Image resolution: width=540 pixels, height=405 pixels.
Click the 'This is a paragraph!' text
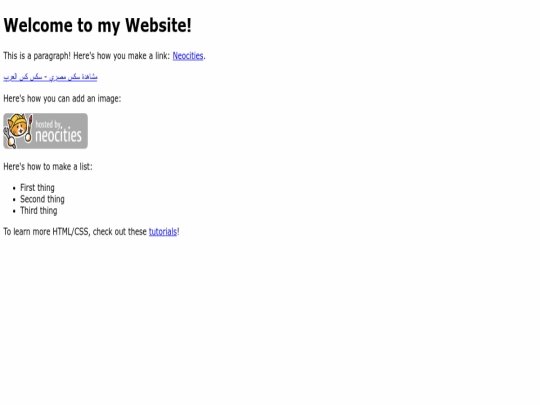click(37, 56)
